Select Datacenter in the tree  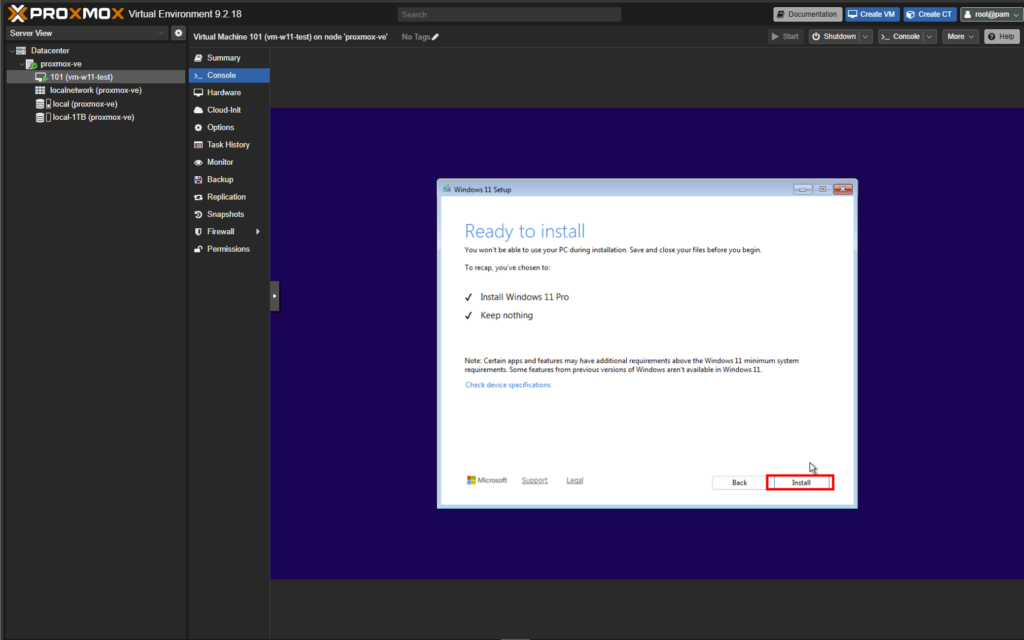pos(50,50)
